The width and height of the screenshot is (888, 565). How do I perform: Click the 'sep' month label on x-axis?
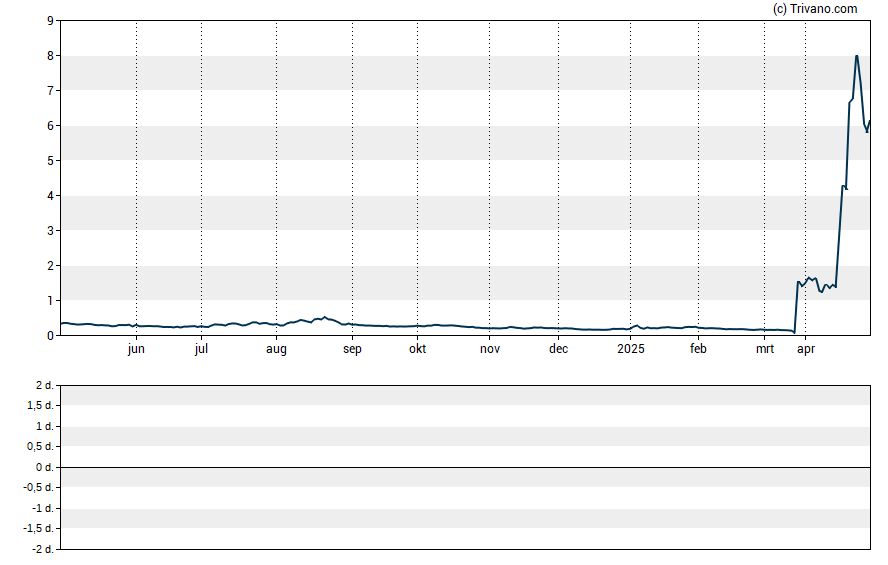pos(352,349)
